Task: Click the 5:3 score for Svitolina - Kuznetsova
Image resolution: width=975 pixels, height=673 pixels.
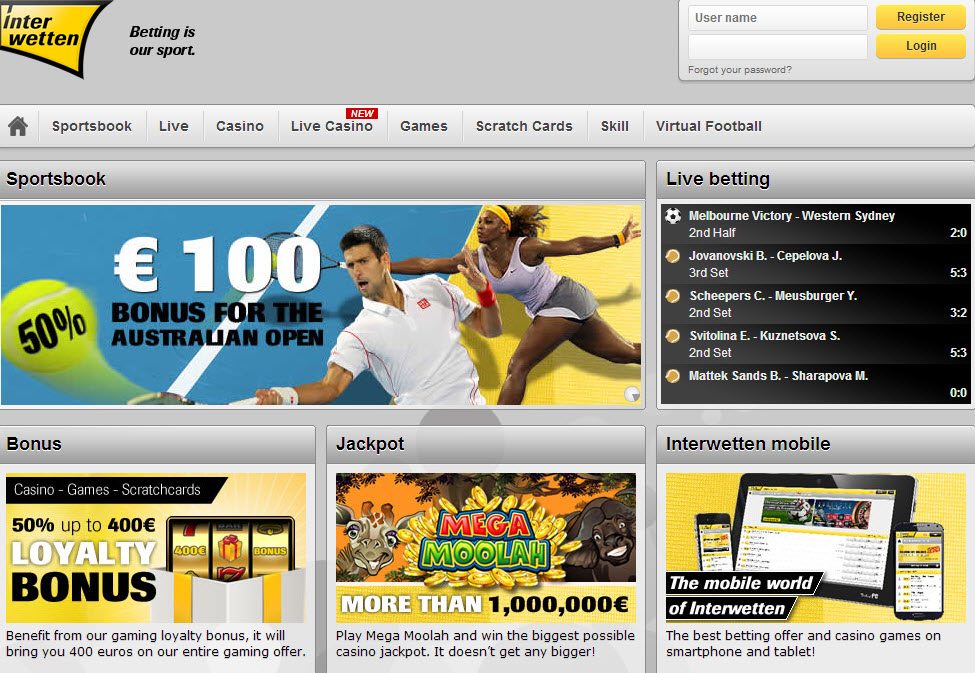Action: click(x=958, y=353)
